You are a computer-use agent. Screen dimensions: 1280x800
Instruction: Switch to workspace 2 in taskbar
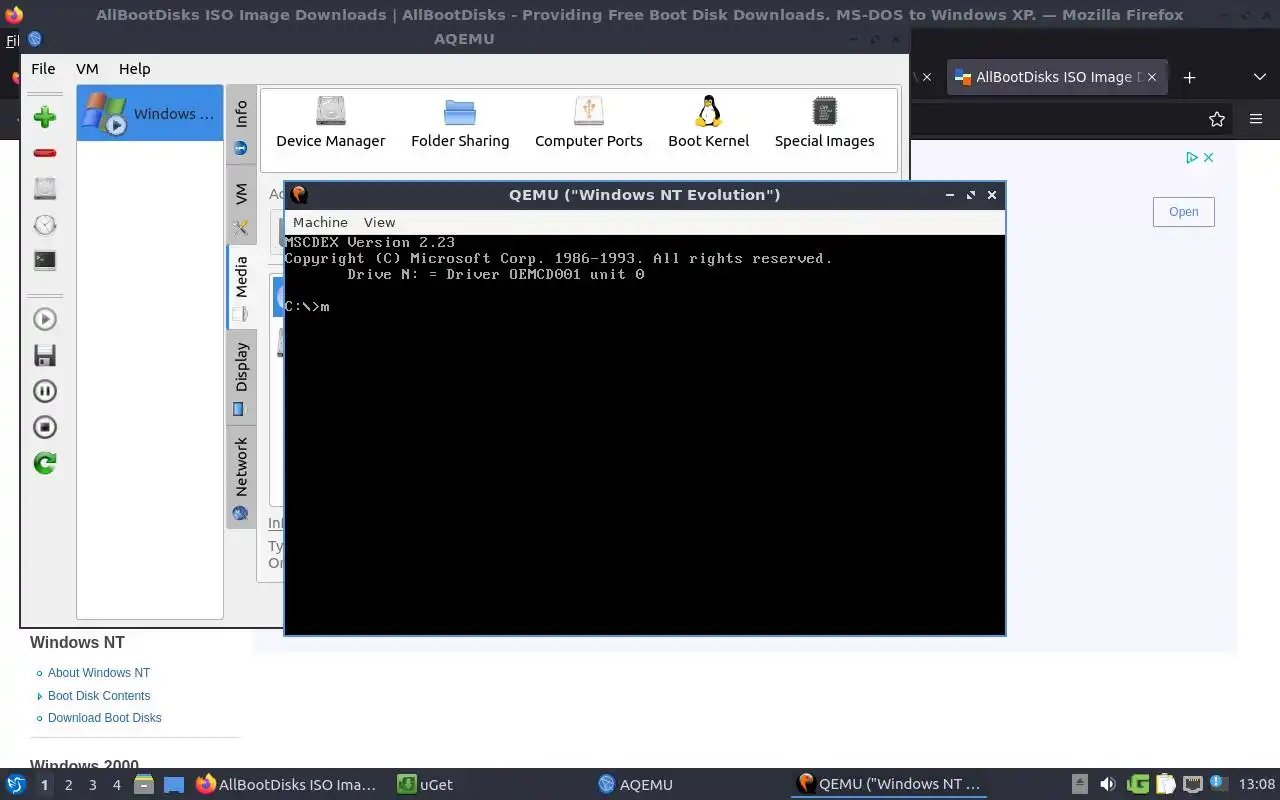tap(68, 785)
